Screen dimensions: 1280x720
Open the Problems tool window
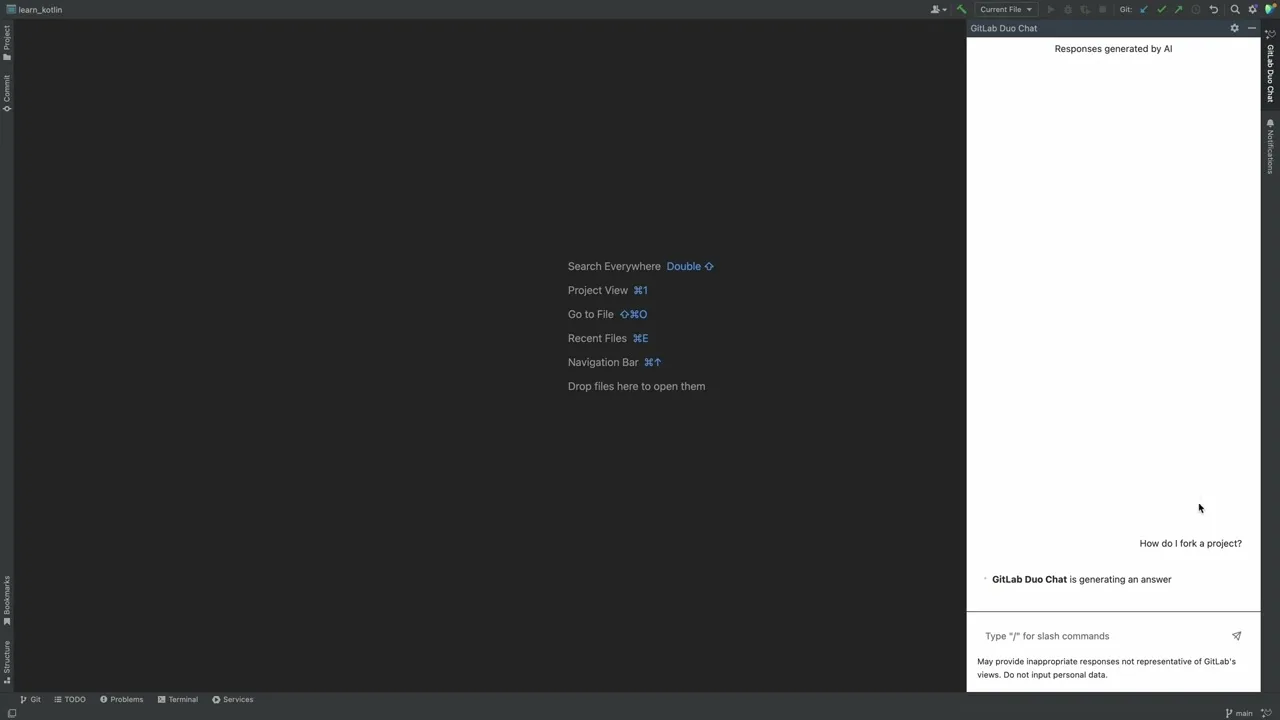pos(122,700)
